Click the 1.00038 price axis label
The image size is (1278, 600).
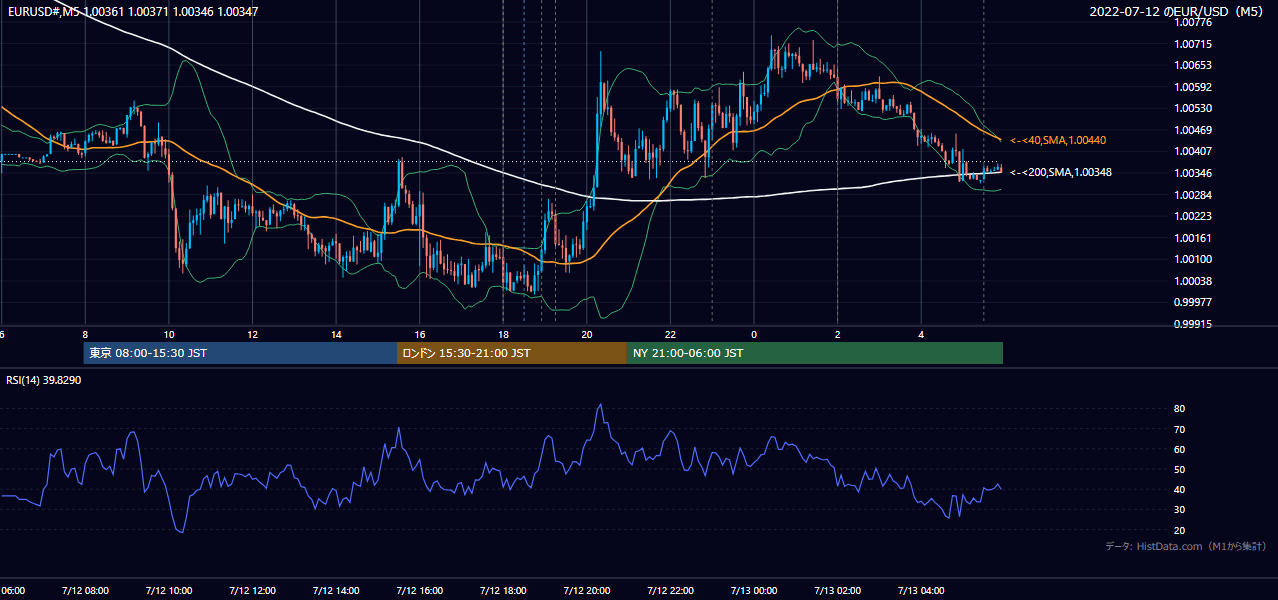pos(1194,281)
